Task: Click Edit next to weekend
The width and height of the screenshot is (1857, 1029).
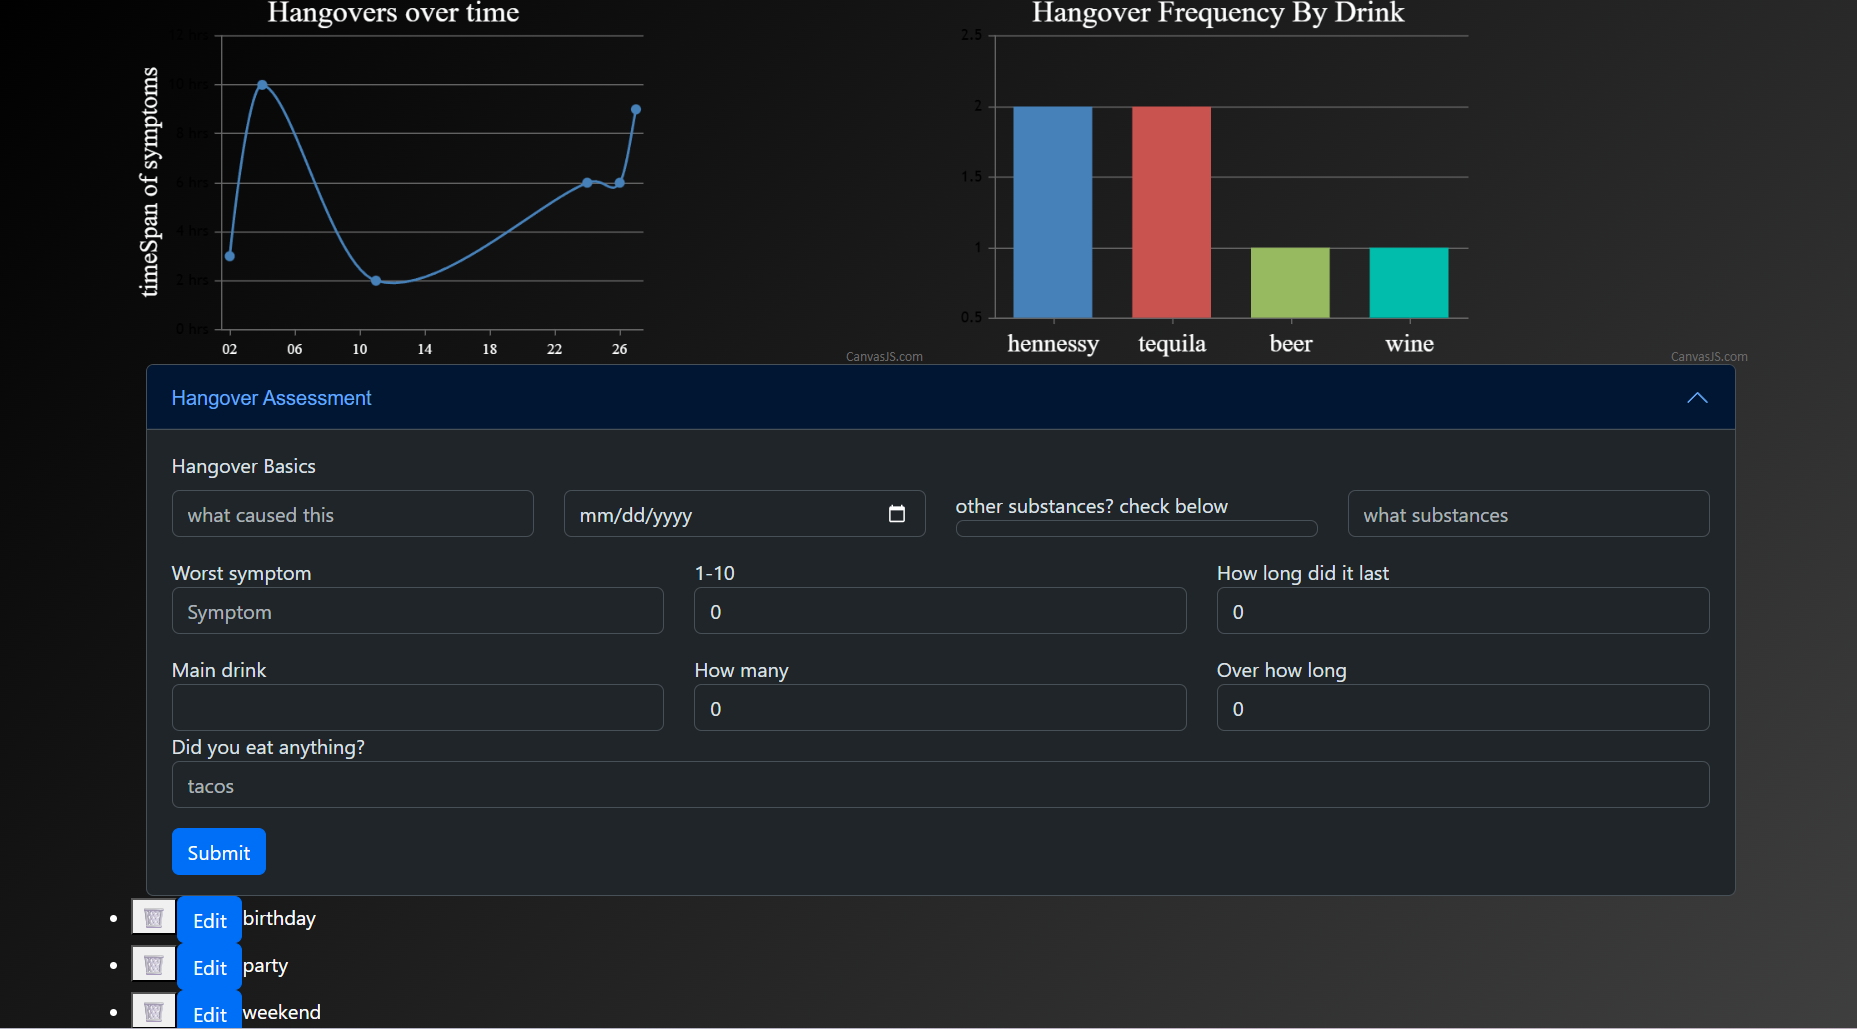Action: point(209,1013)
